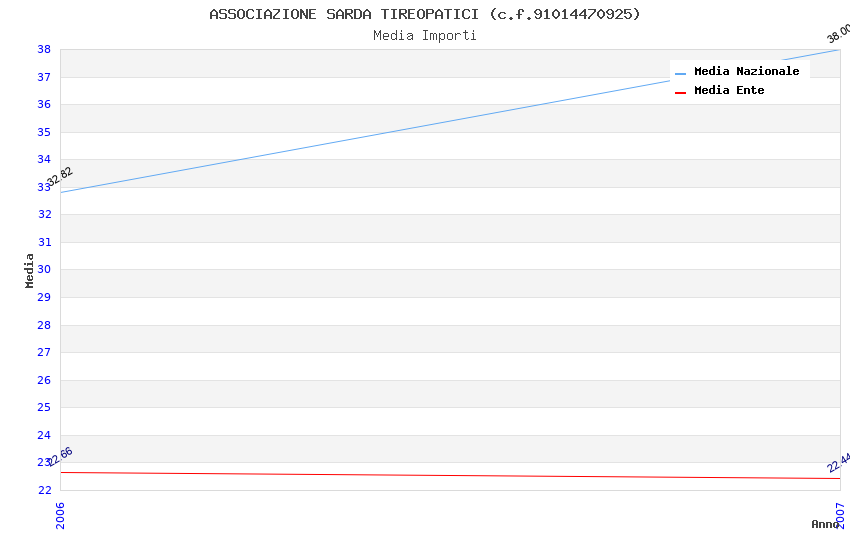Image resolution: width=850 pixels, height=550 pixels.
Task: Click the y-axis value 37
Action: click(44, 77)
